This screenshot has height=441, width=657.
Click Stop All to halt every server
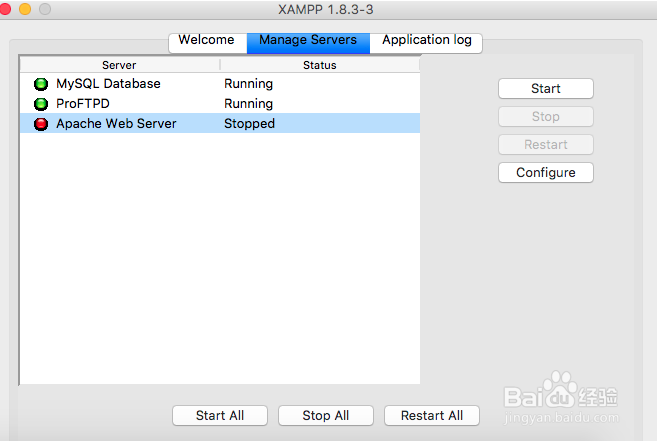point(326,415)
